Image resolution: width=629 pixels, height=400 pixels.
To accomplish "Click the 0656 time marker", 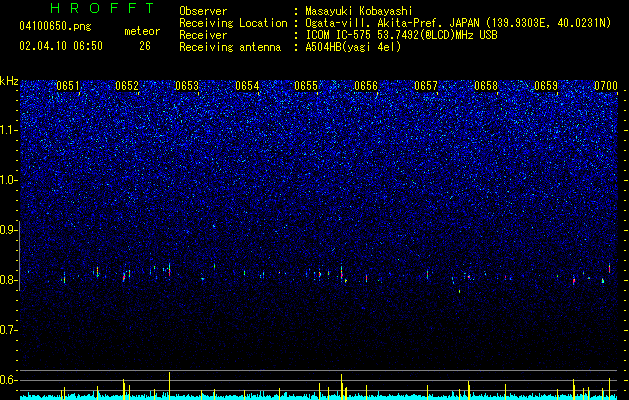I will coord(366,86).
